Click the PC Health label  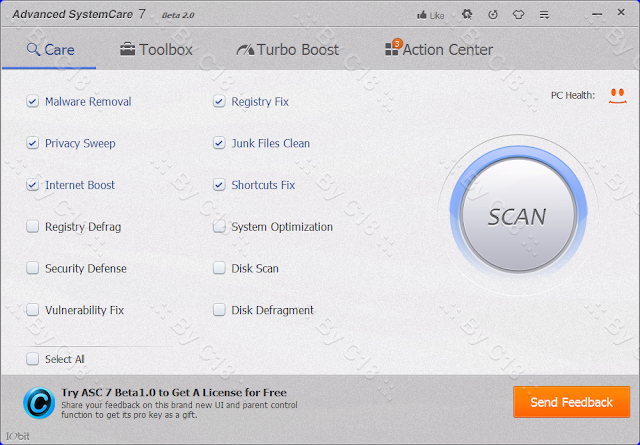click(573, 96)
